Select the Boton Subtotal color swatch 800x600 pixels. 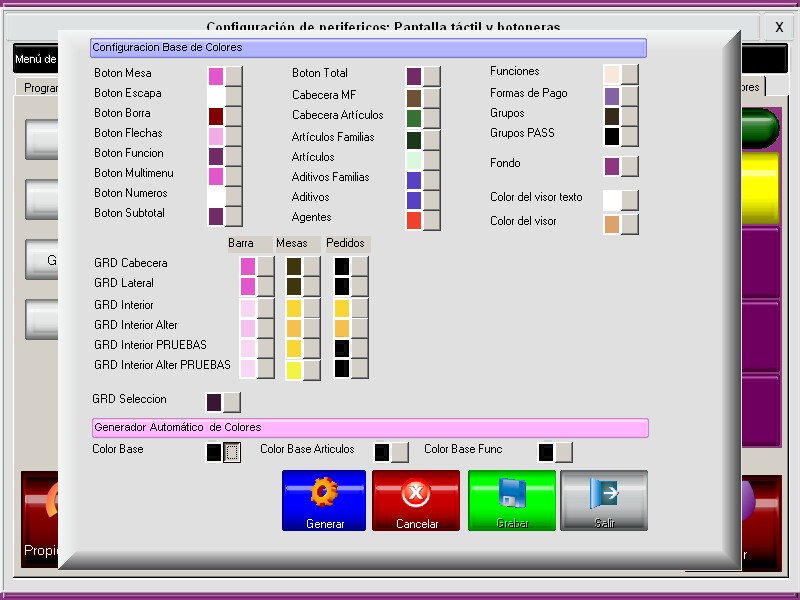216,216
